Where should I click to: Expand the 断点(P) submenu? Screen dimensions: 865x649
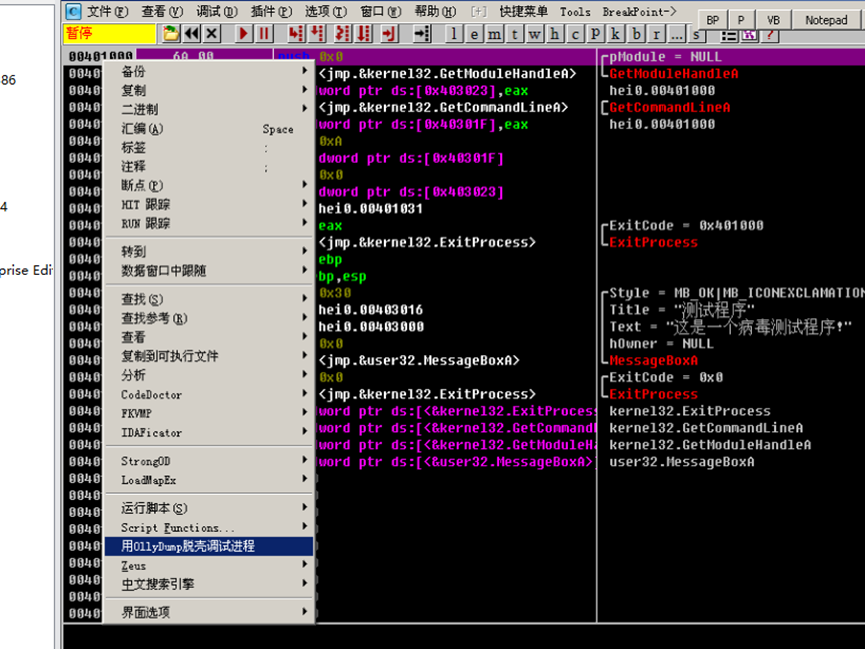tap(209, 185)
